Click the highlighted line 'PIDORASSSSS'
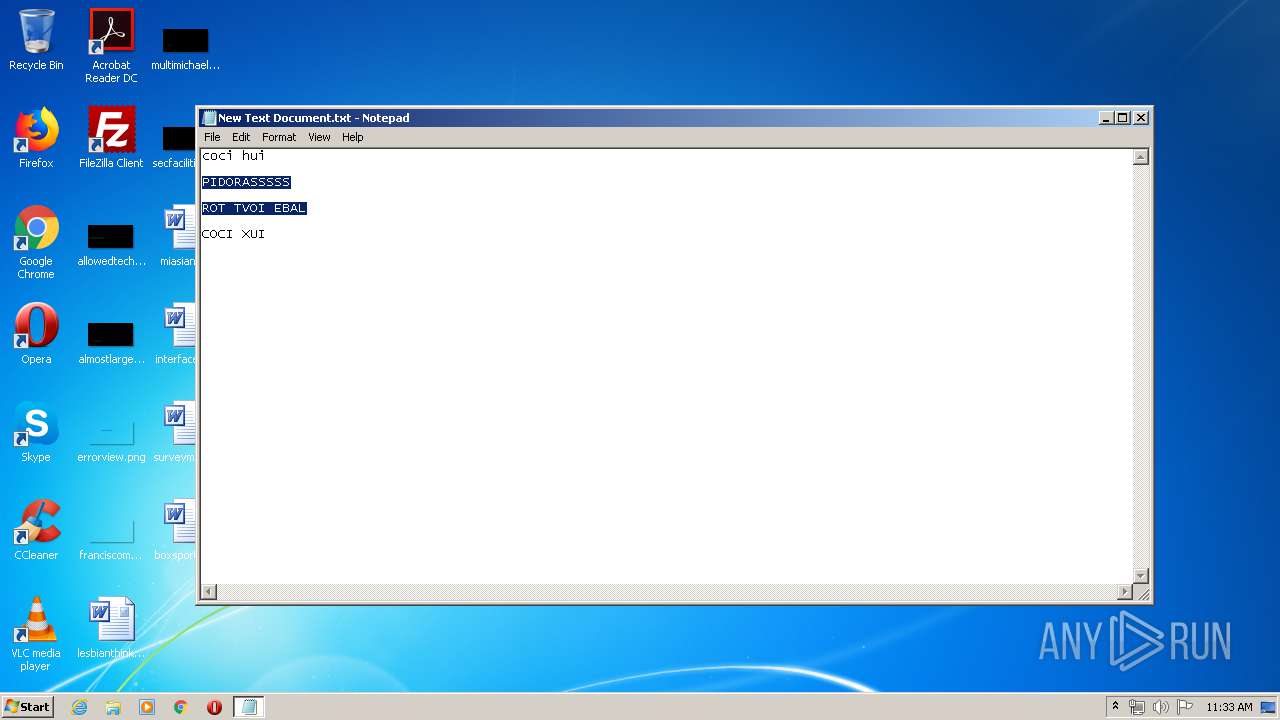This screenshot has height=720, width=1280. pos(246,182)
